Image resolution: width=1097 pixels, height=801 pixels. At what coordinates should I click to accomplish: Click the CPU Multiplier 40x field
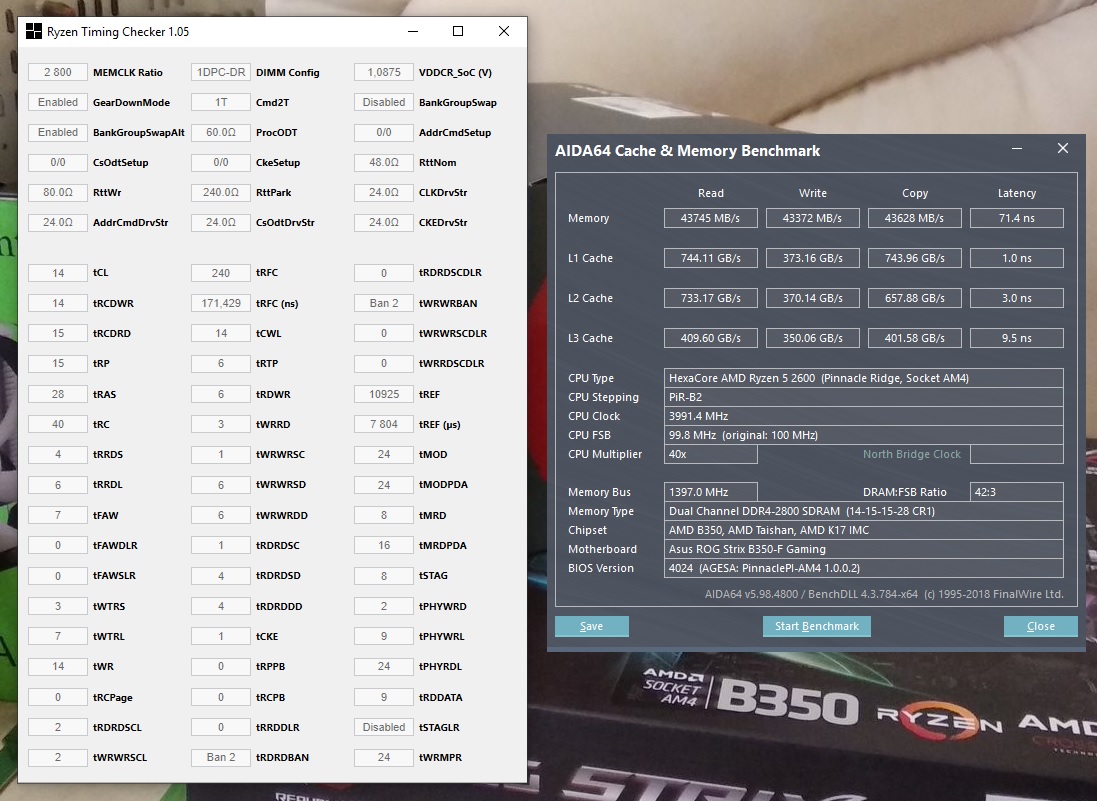(711, 454)
